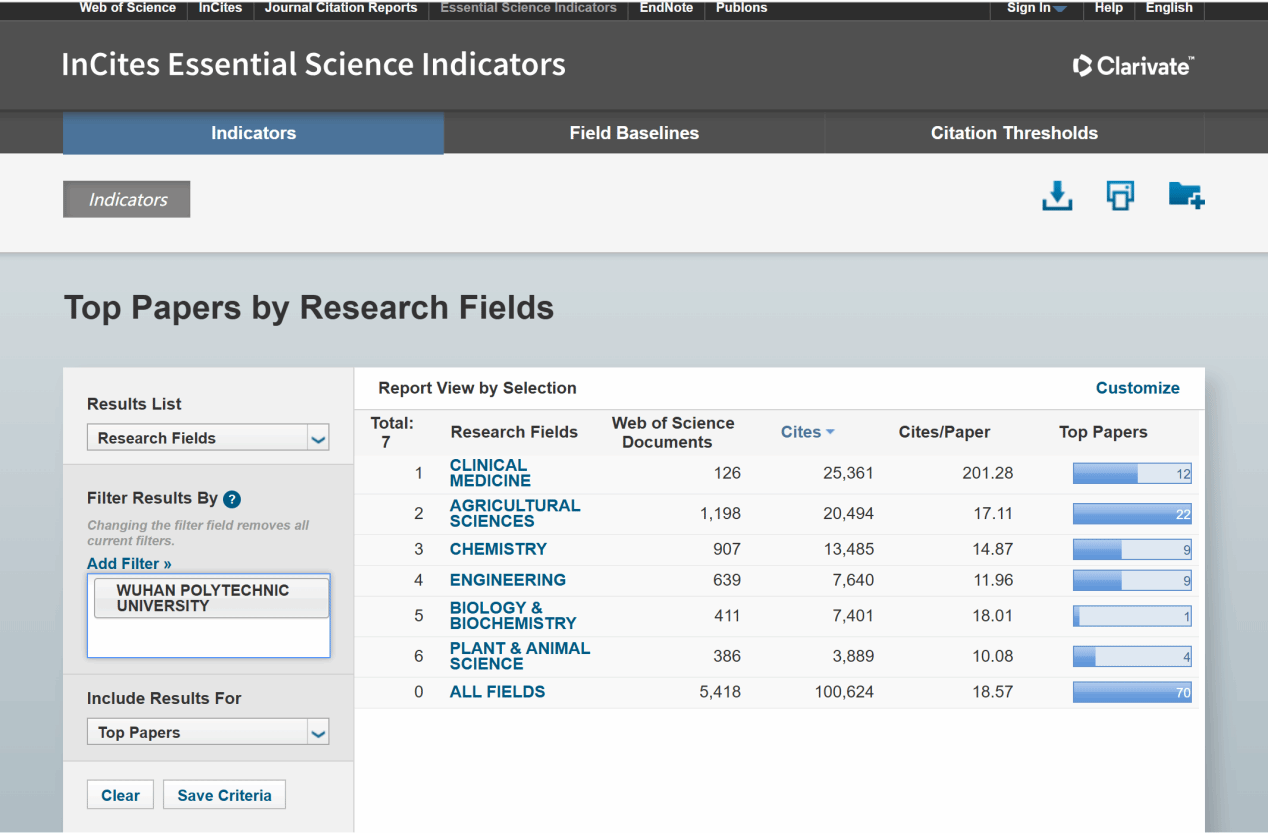Click the Report View by Selection heading
The image size is (1268, 833).
477,388
